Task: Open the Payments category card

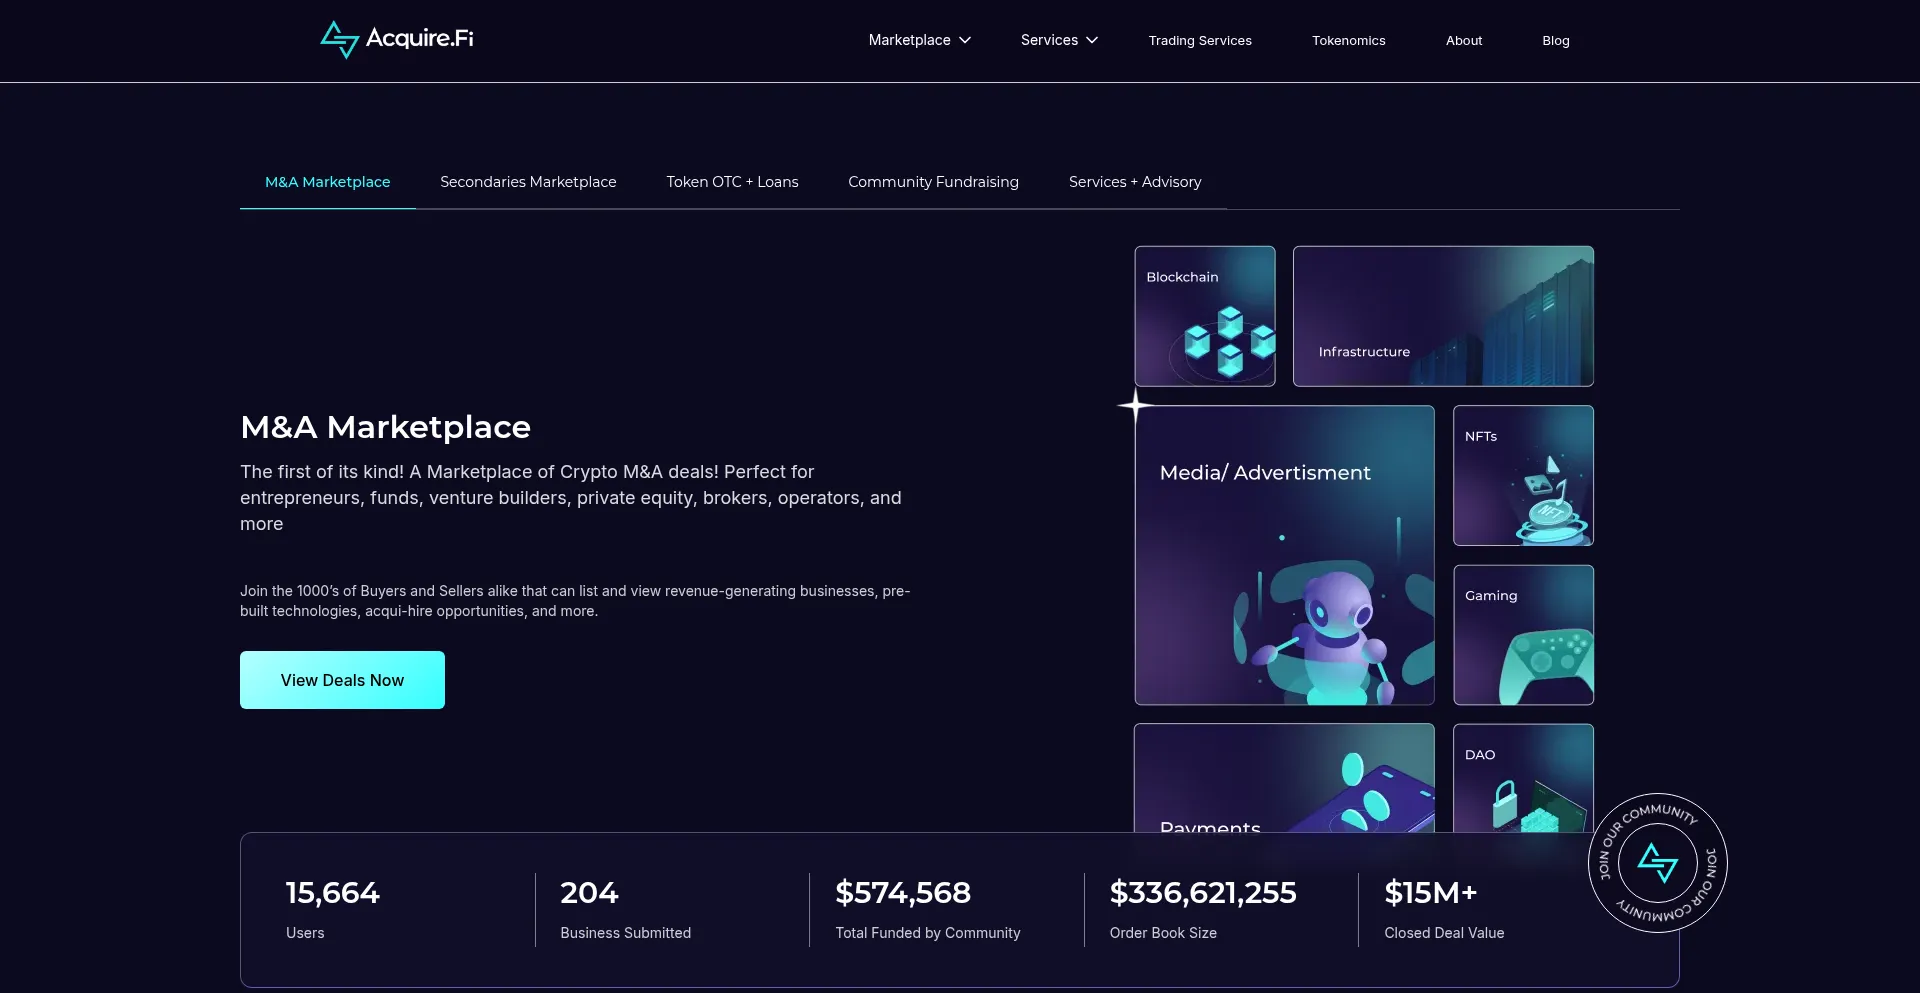Action: click(x=1284, y=778)
